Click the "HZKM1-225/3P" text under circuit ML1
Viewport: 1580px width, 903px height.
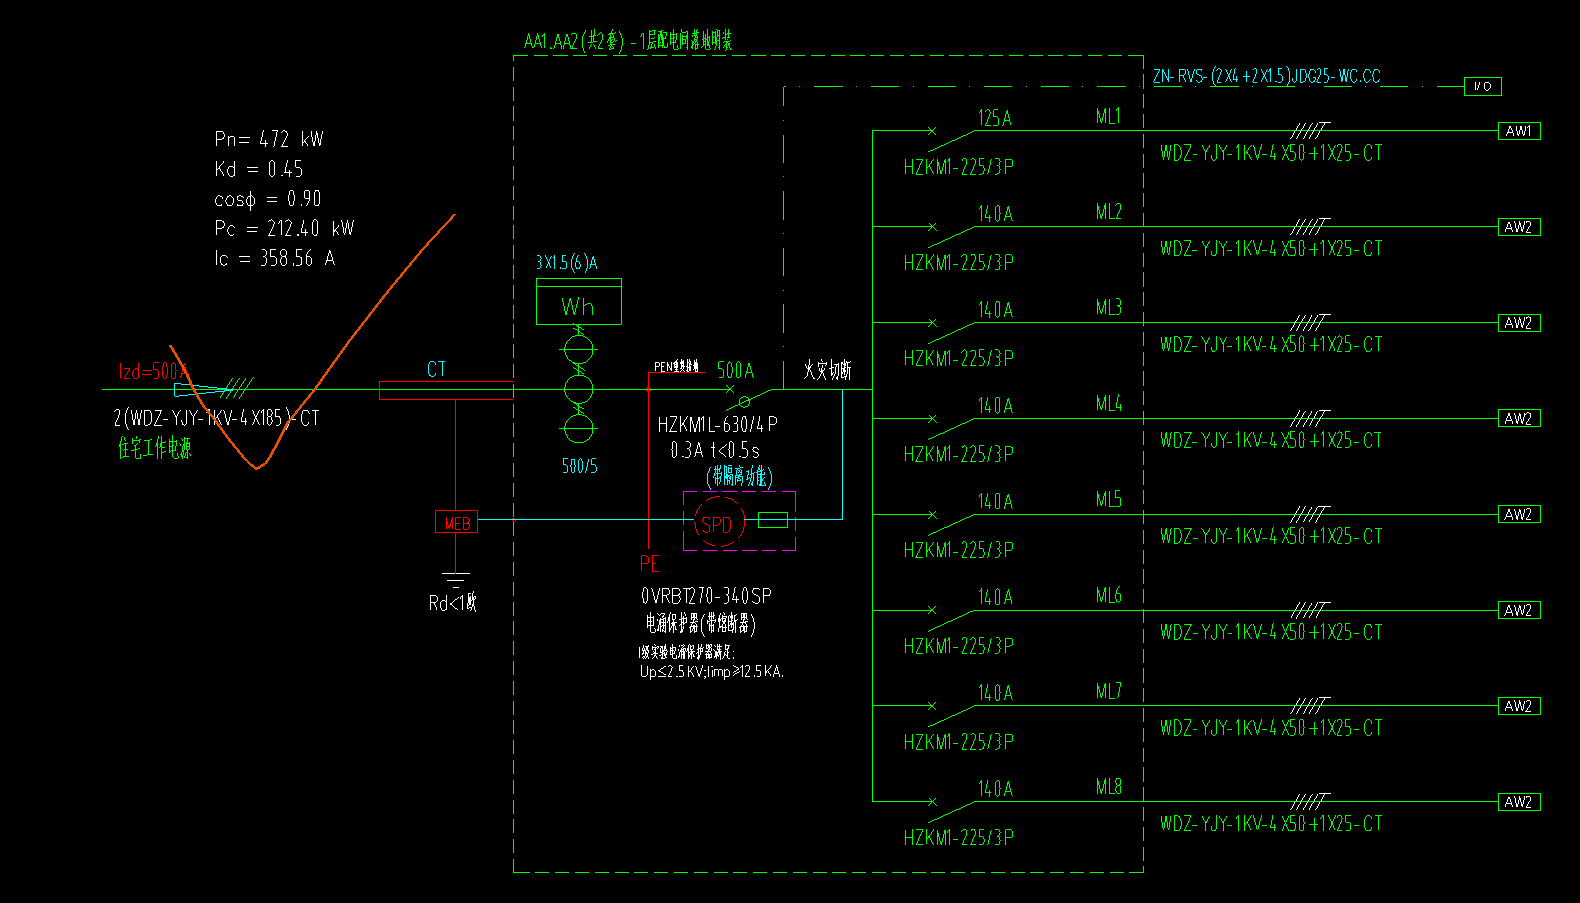(x=959, y=167)
